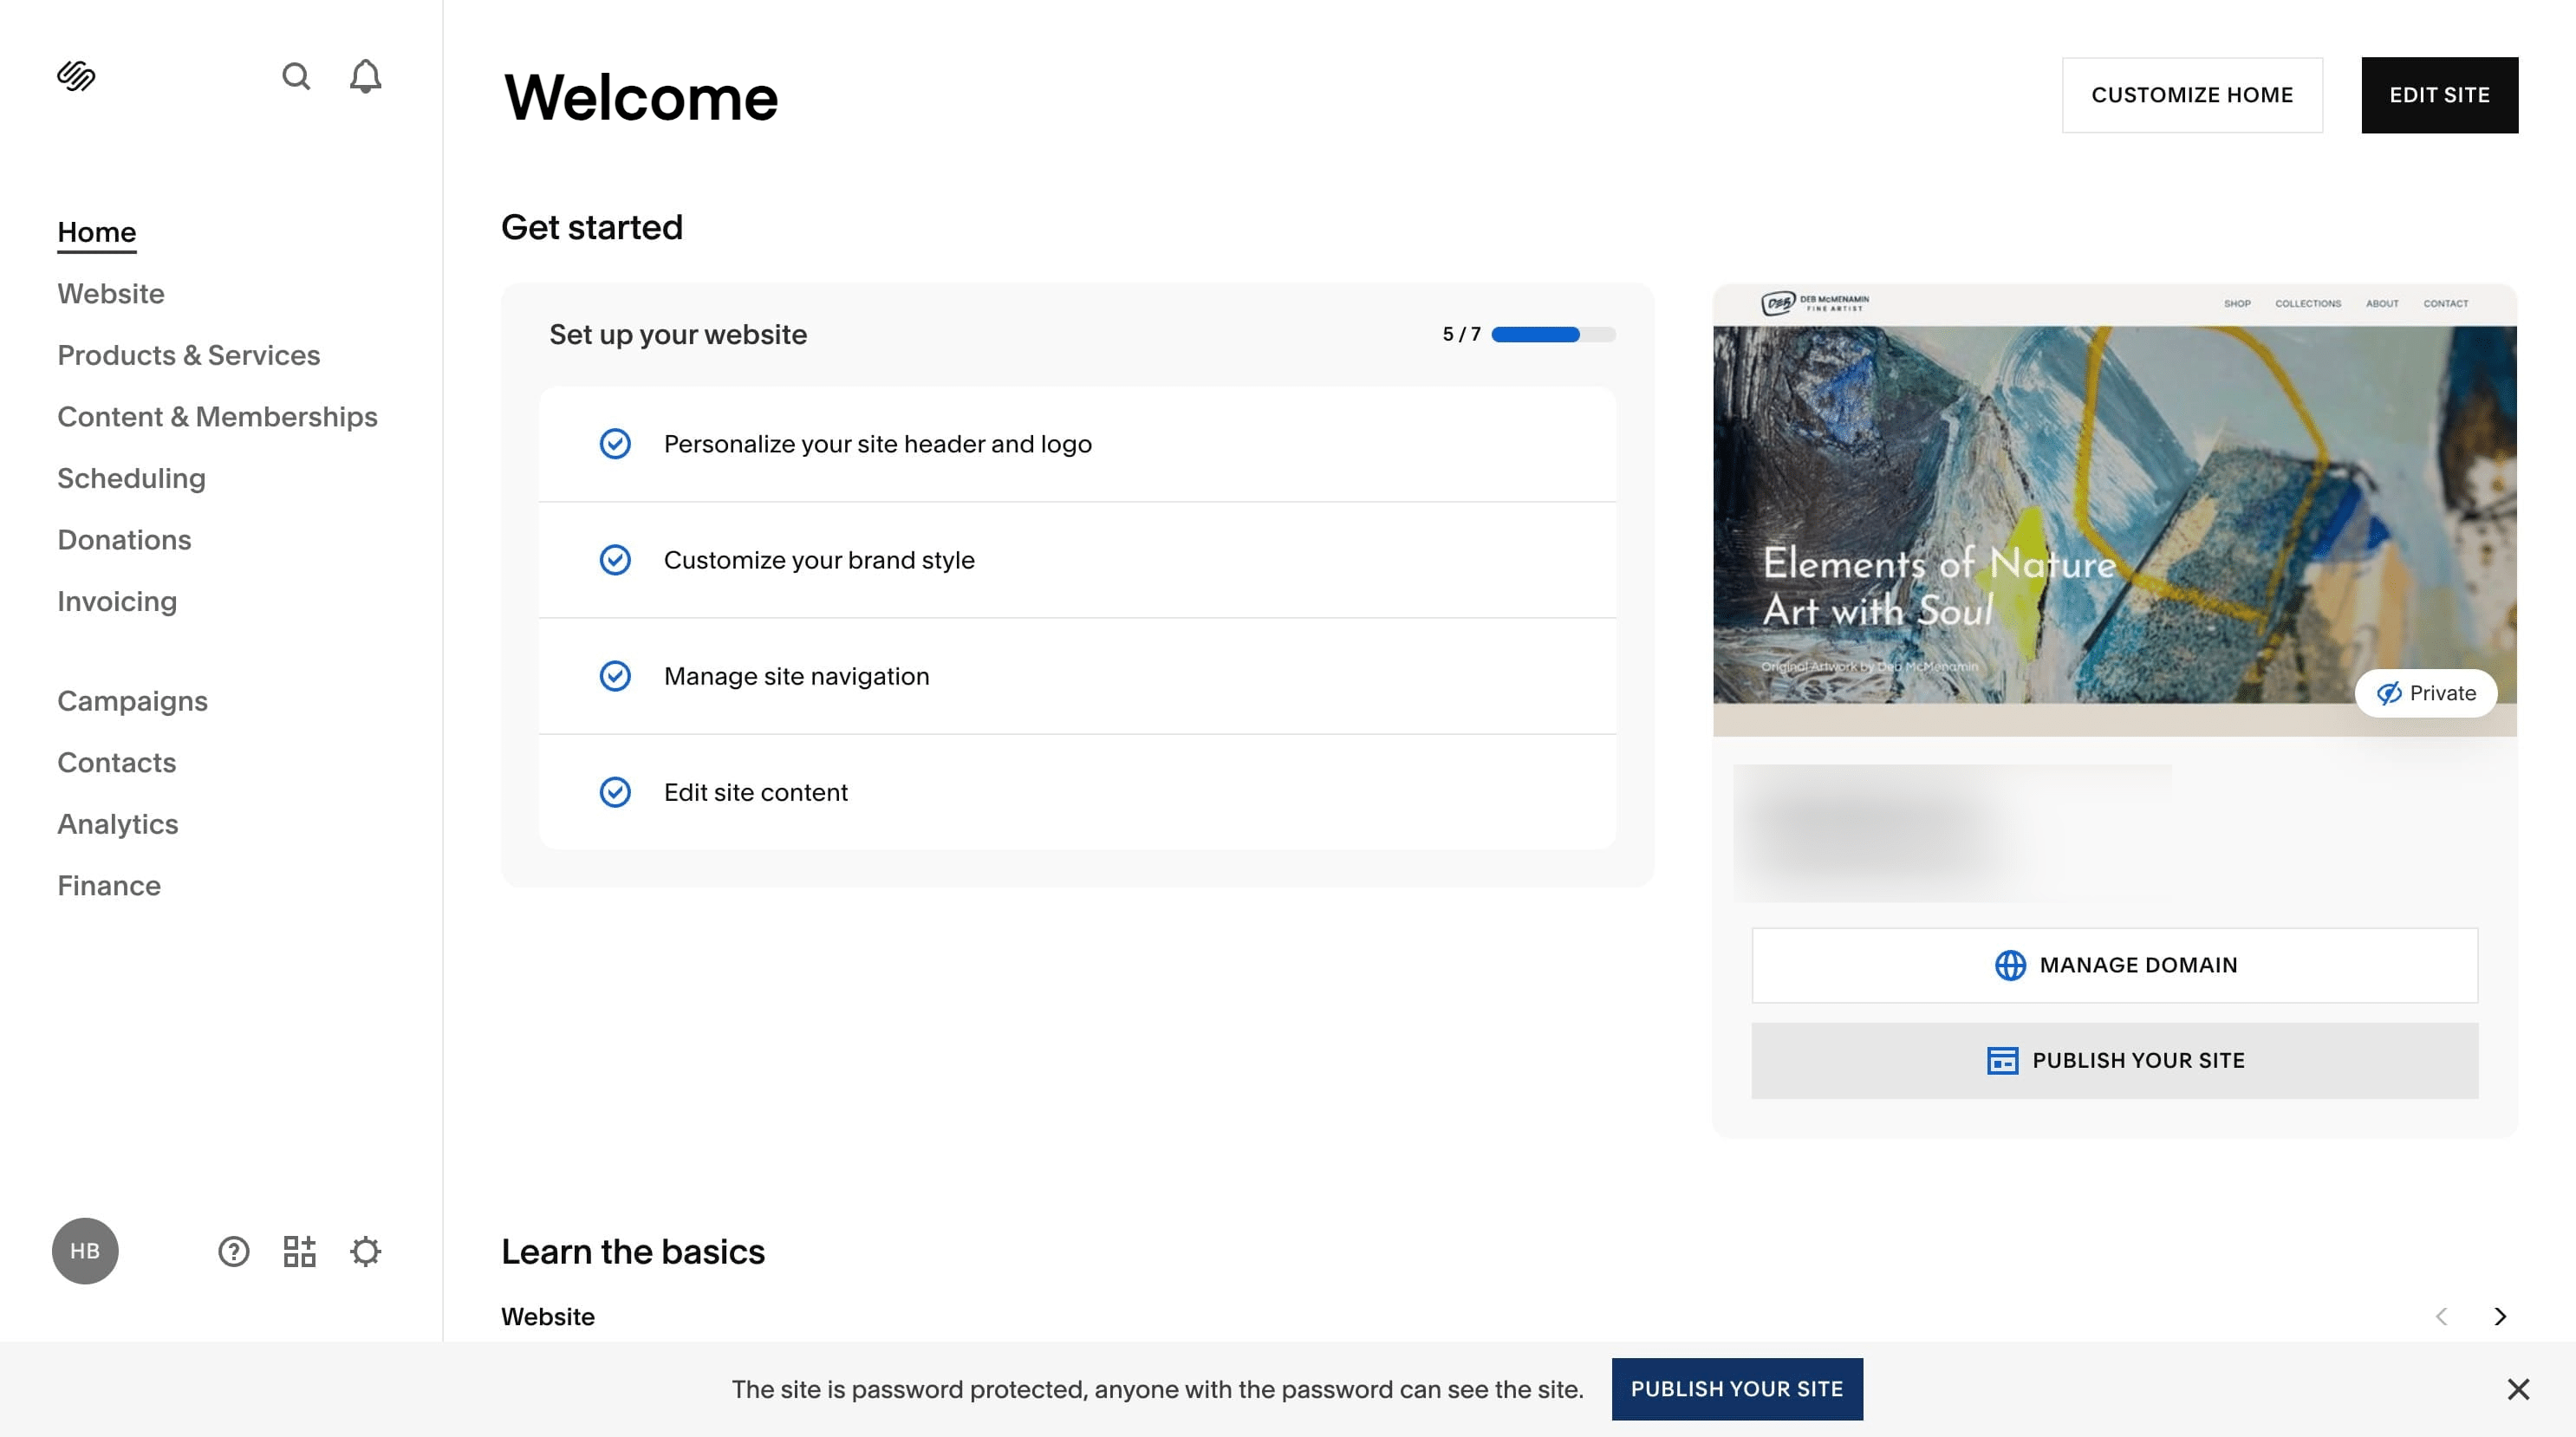Open notifications bell icon
Image resolution: width=2576 pixels, height=1437 pixels.
click(x=365, y=76)
